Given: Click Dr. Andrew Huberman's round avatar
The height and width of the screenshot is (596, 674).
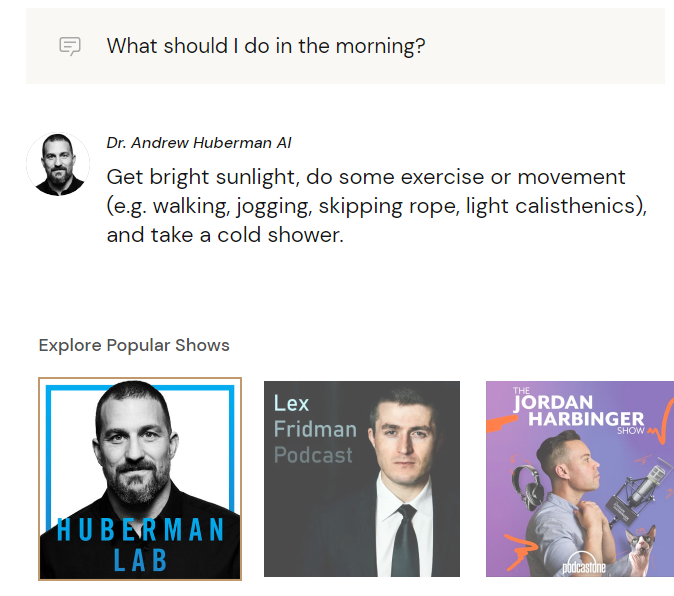Looking at the screenshot, I should pyautogui.click(x=58, y=163).
